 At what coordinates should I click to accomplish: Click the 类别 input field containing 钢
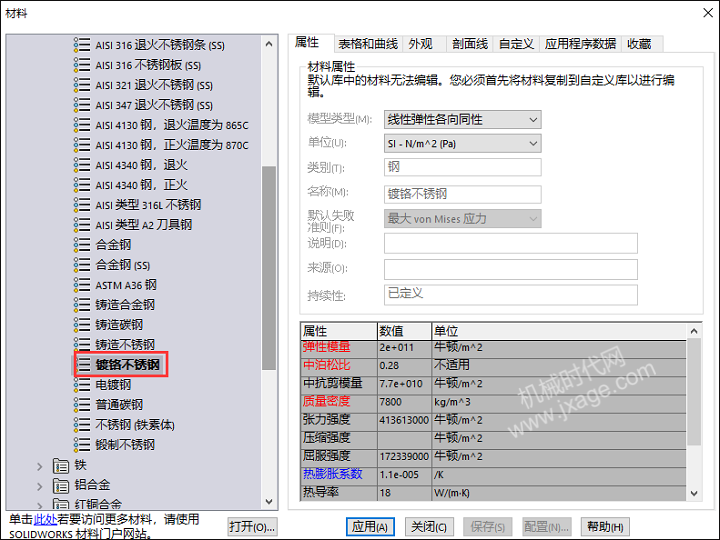(462, 167)
